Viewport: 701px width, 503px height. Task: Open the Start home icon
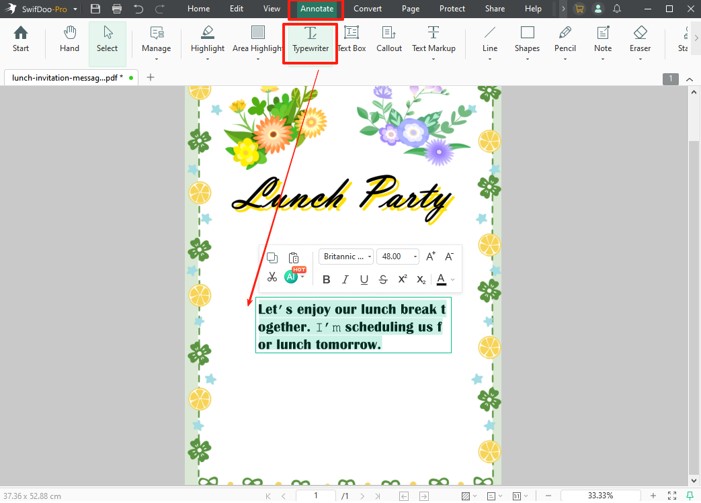pyautogui.click(x=21, y=40)
